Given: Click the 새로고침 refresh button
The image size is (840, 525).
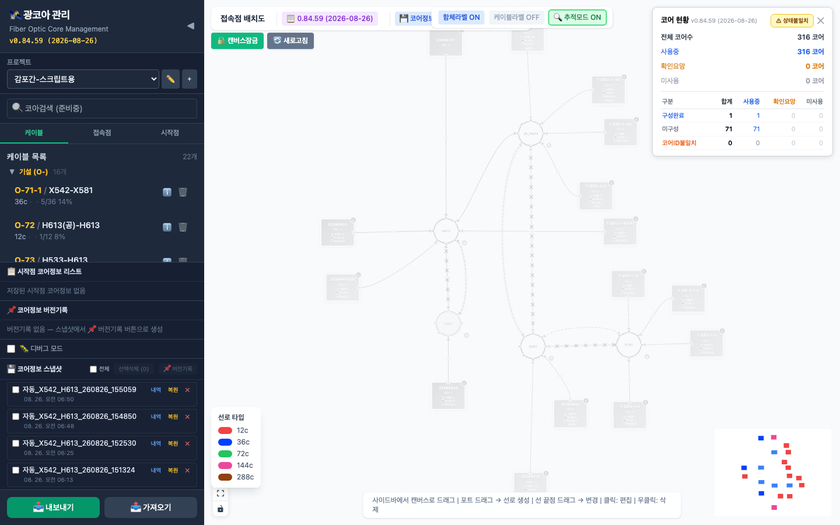Looking at the screenshot, I should (290, 41).
